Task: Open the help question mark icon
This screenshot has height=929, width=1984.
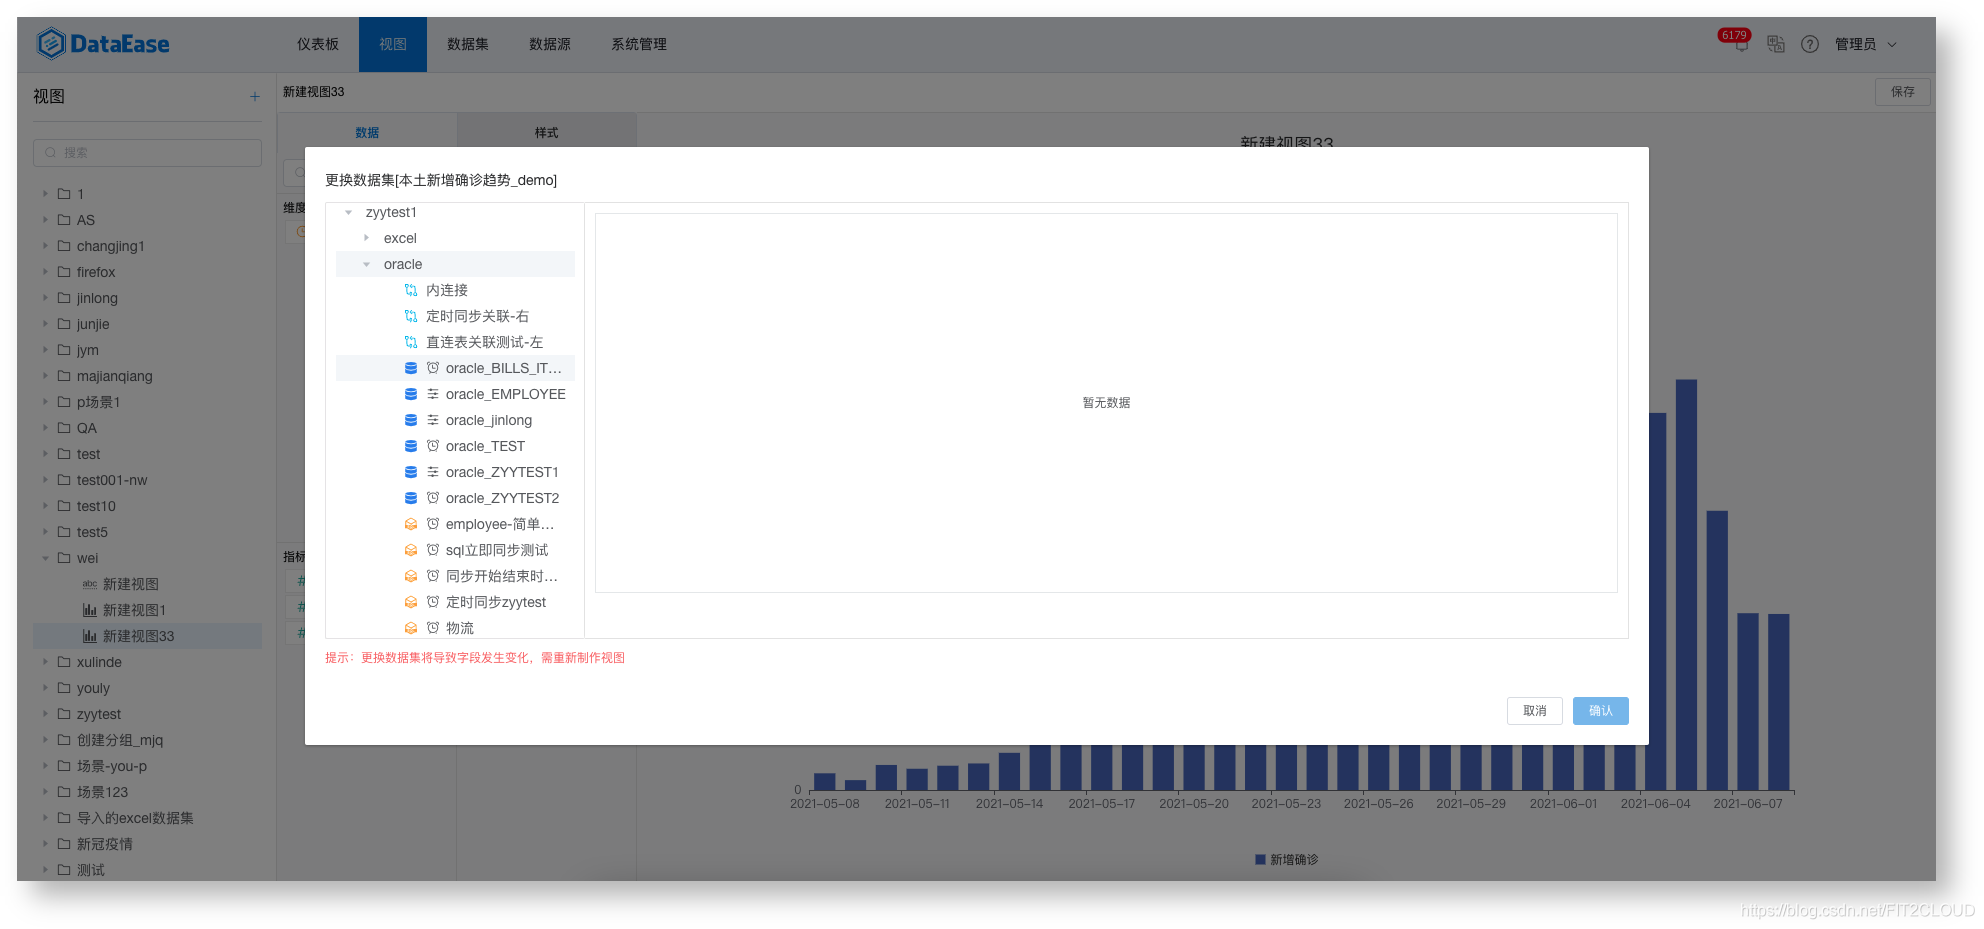Action: pos(1810,44)
